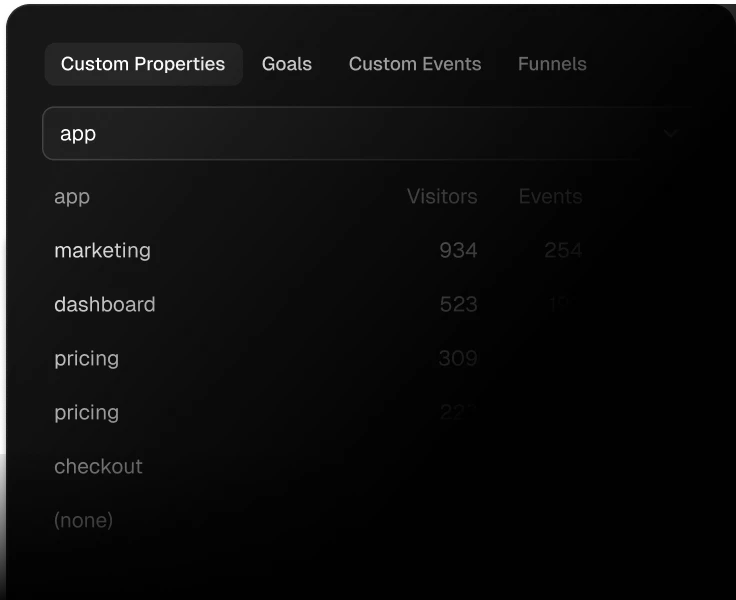This screenshot has height=600, width=736.
Task: Click visitors value 523
Action: click(458, 304)
